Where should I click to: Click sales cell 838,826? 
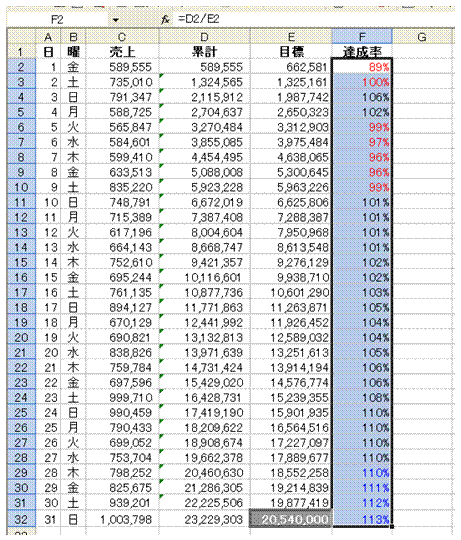(x=122, y=352)
